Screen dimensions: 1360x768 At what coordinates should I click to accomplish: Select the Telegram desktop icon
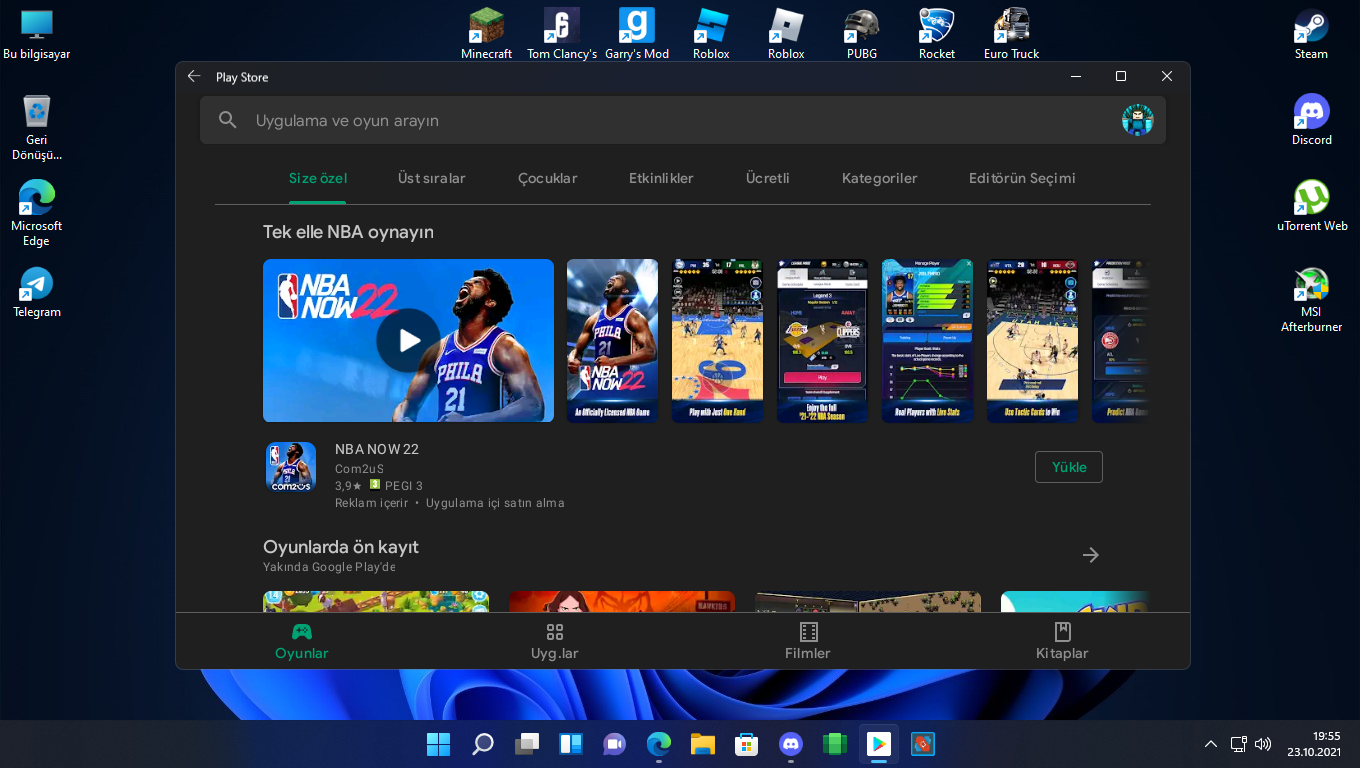click(x=37, y=292)
